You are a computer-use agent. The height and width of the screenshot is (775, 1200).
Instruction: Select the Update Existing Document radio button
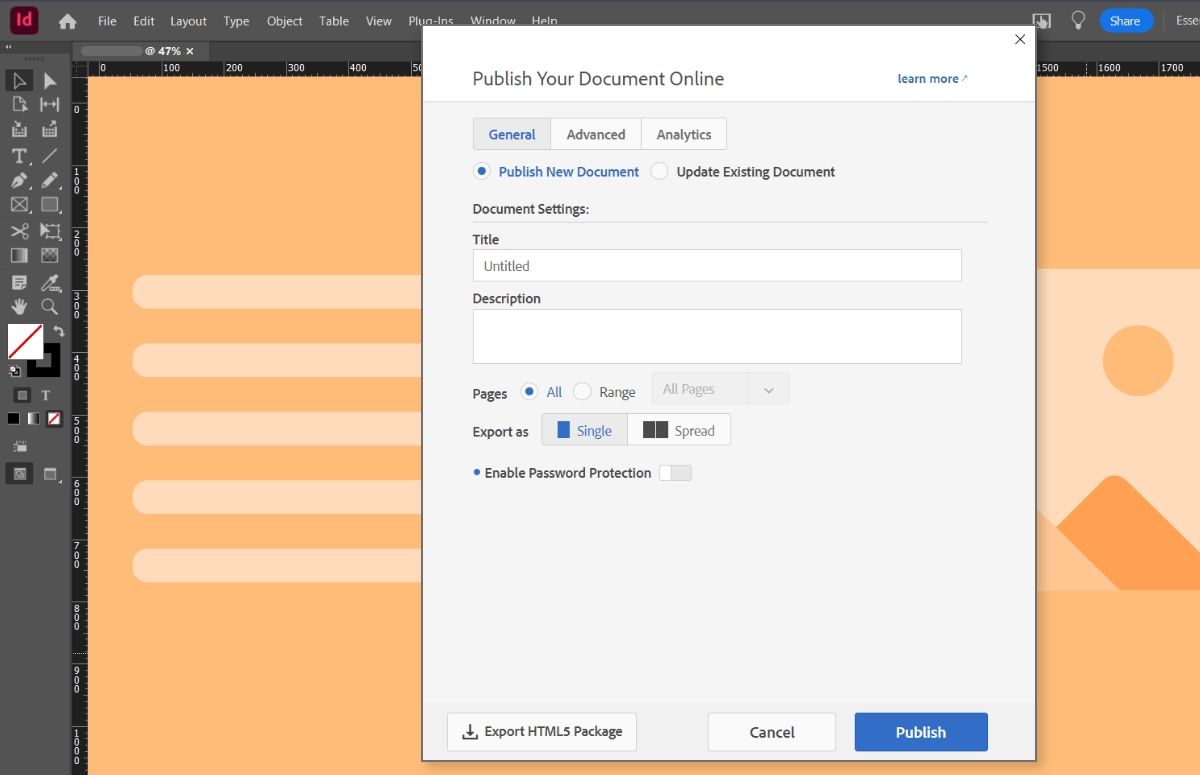point(659,171)
